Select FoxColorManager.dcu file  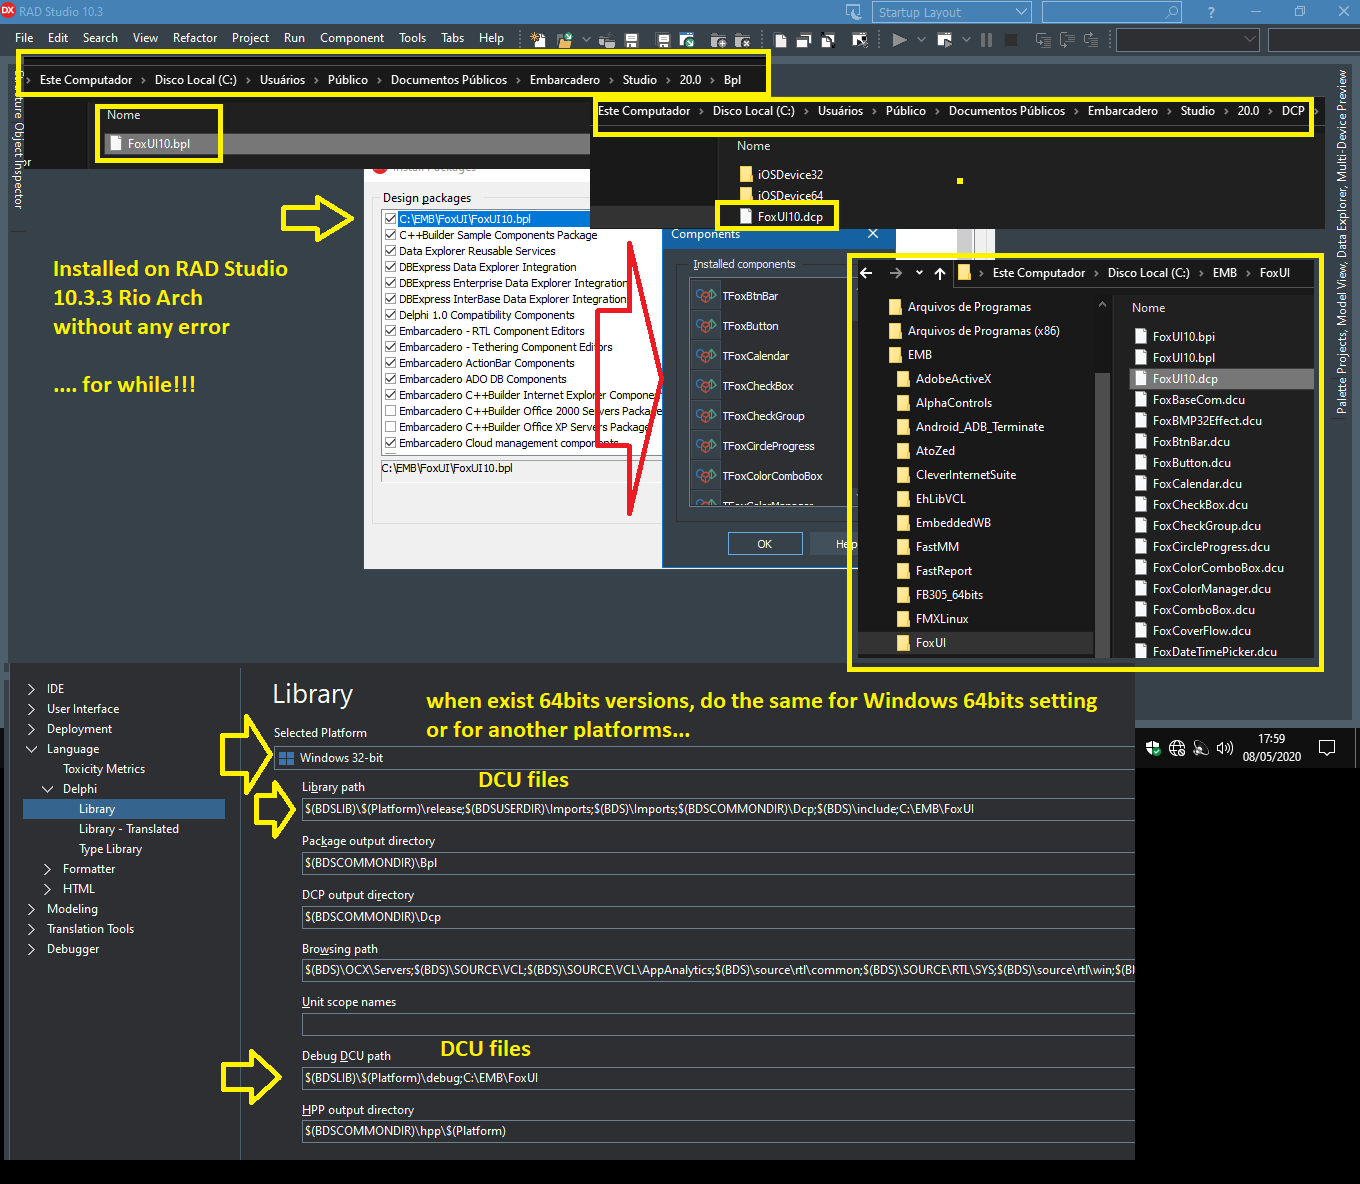(x=1211, y=589)
